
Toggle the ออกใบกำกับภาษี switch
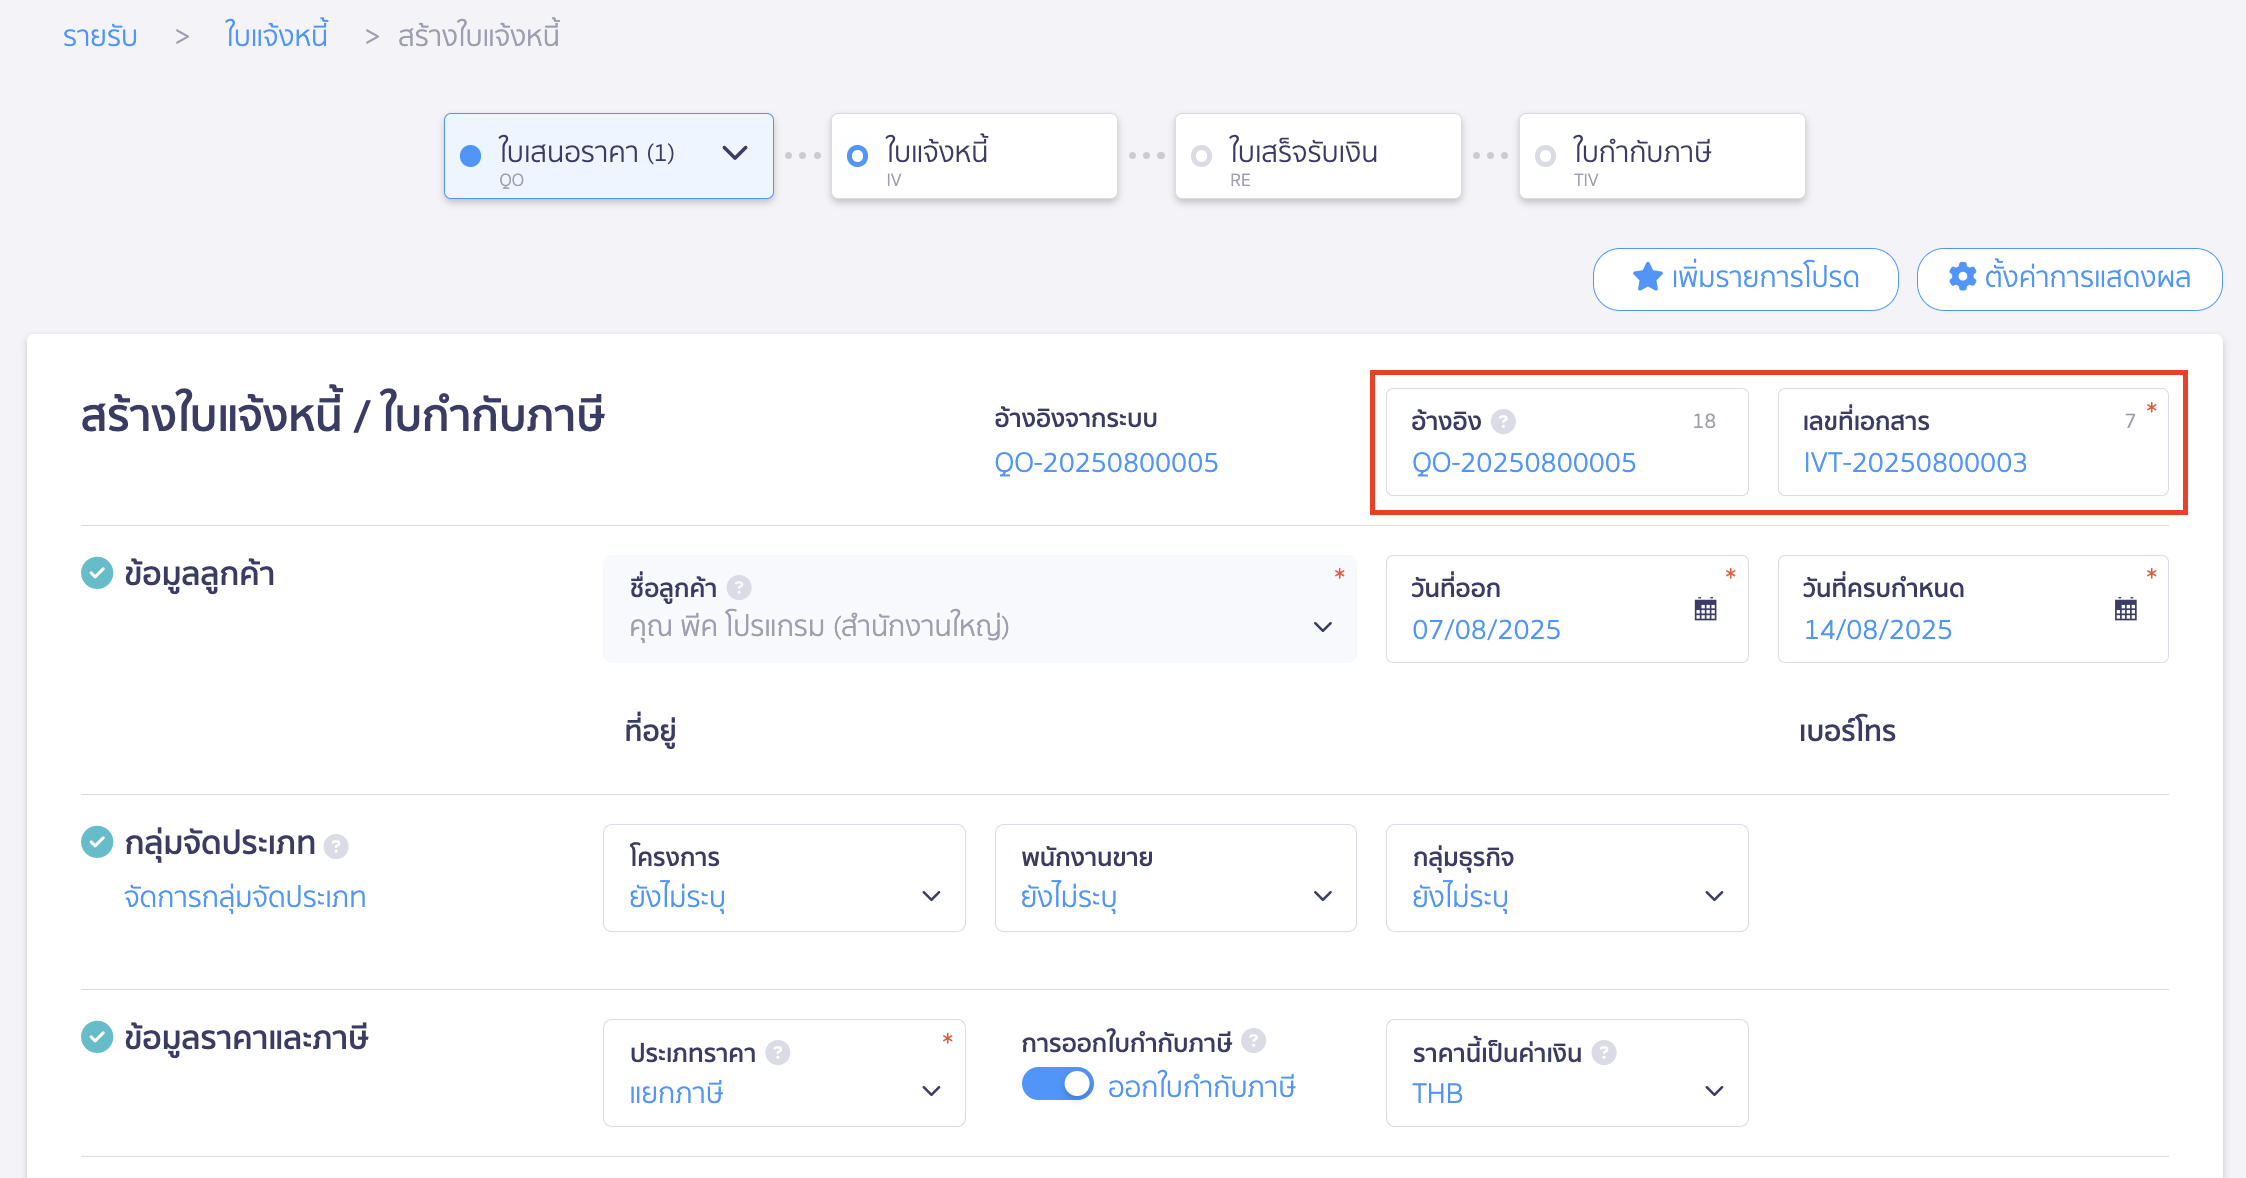(x=1057, y=1085)
